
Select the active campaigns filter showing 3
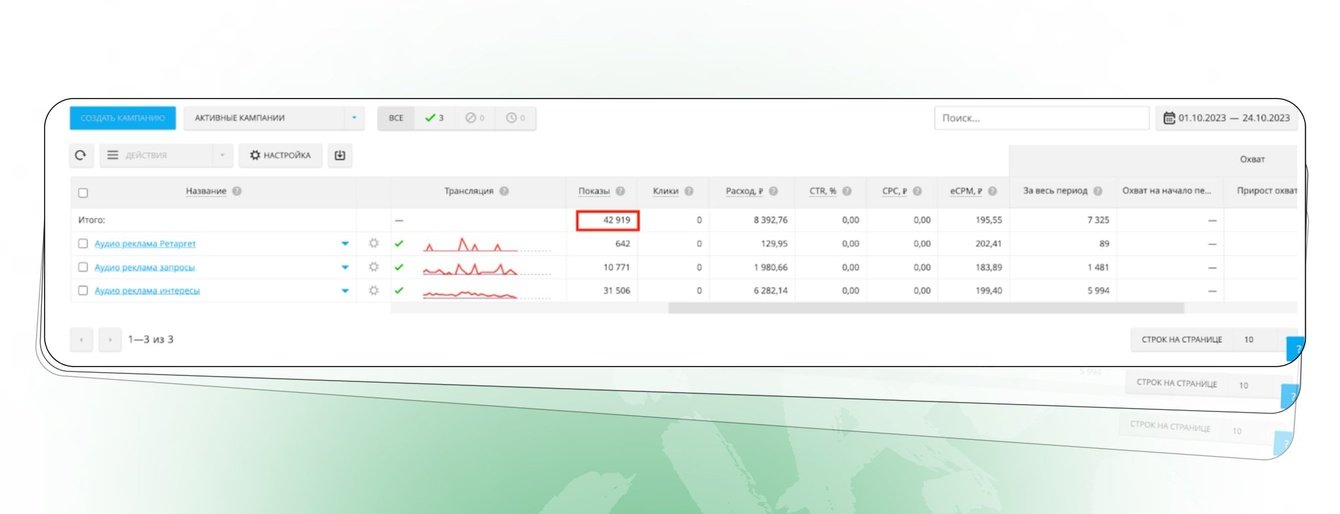coord(435,119)
